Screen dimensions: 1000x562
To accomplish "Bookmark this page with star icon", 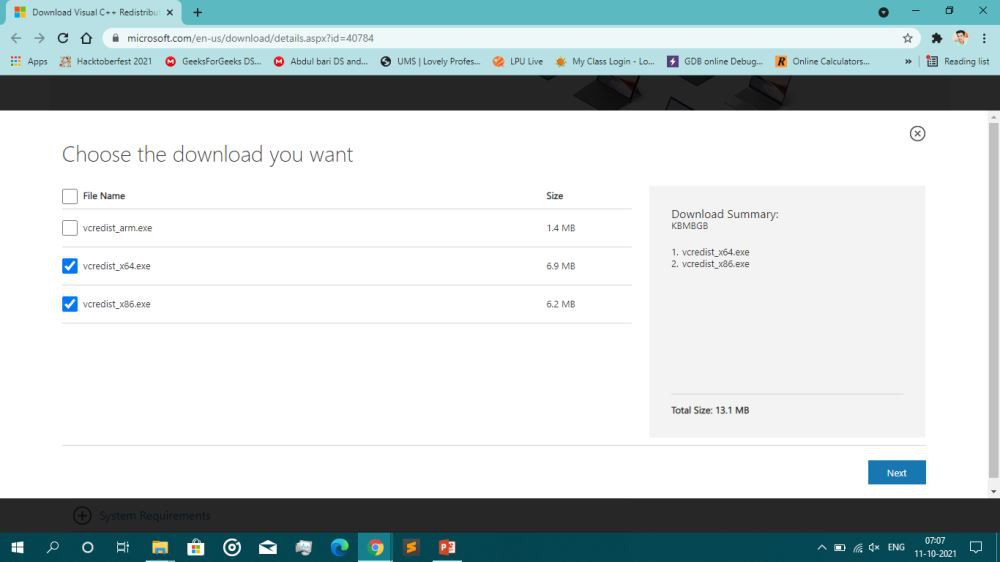I will pyautogui.click(x=908, y=38).
